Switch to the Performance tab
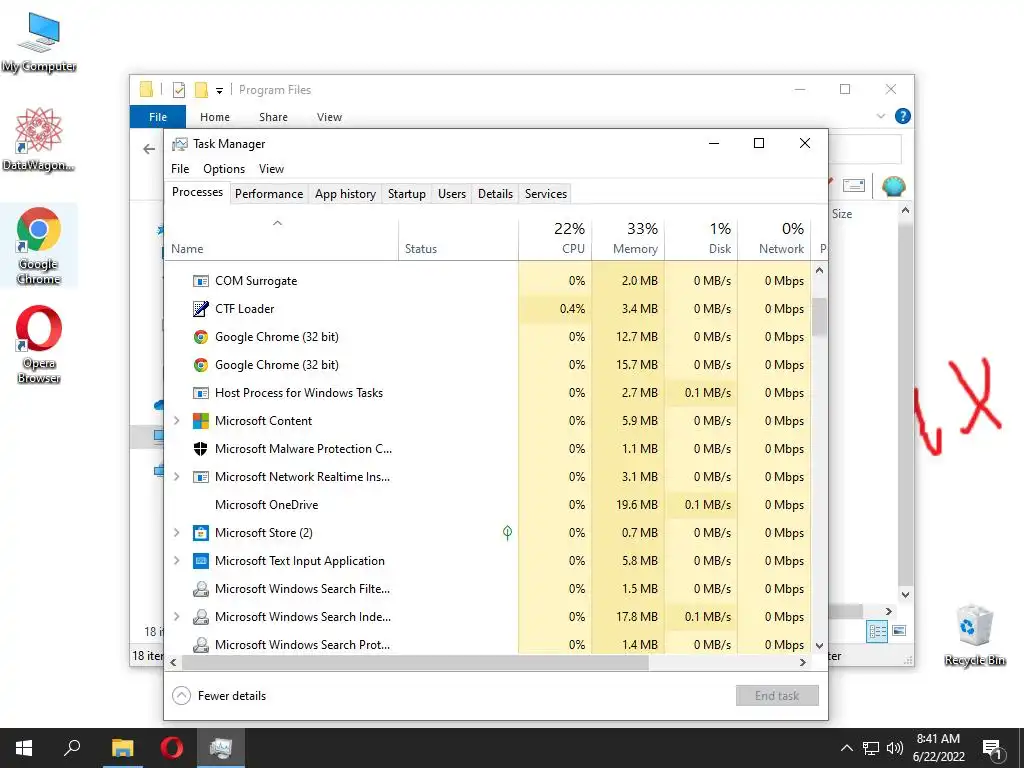Image resolution: width=1024 pixels, height=768 pixels. 269,194
